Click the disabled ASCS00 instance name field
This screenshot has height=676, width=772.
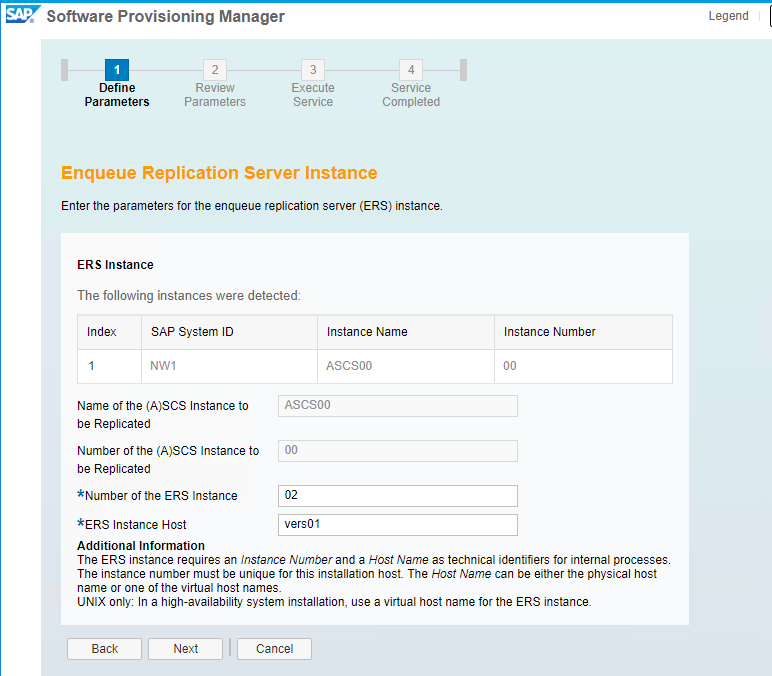(x=398, y=406)
